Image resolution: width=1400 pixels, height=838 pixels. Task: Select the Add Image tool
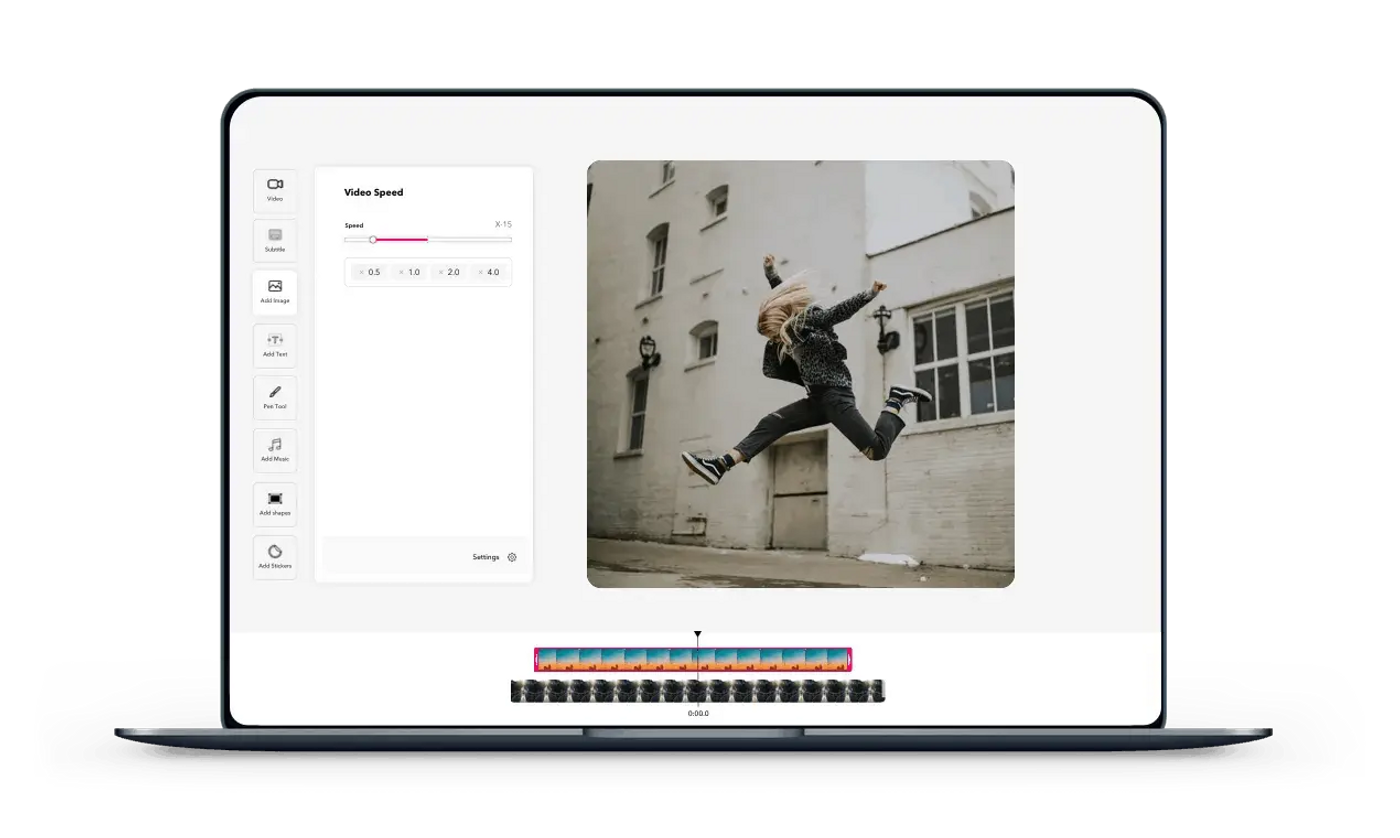(x=275, y=292)
